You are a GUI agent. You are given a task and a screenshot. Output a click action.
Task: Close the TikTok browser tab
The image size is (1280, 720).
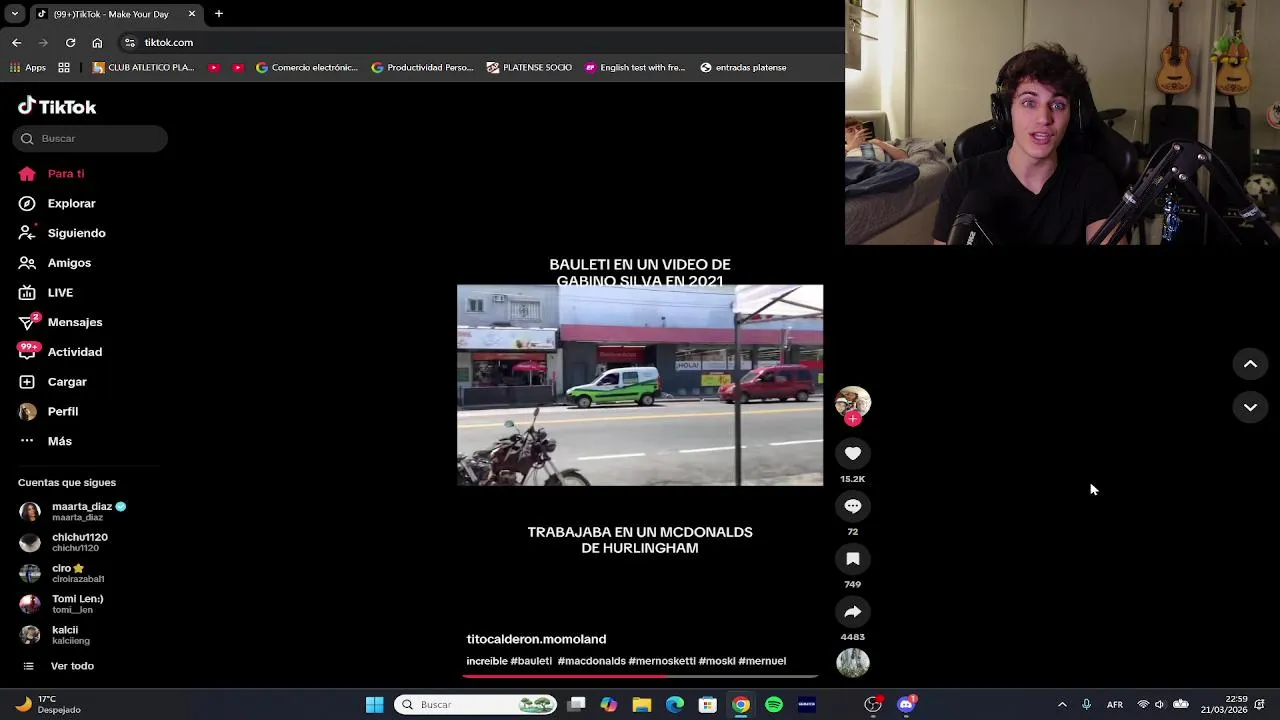[x=192, y=14]
